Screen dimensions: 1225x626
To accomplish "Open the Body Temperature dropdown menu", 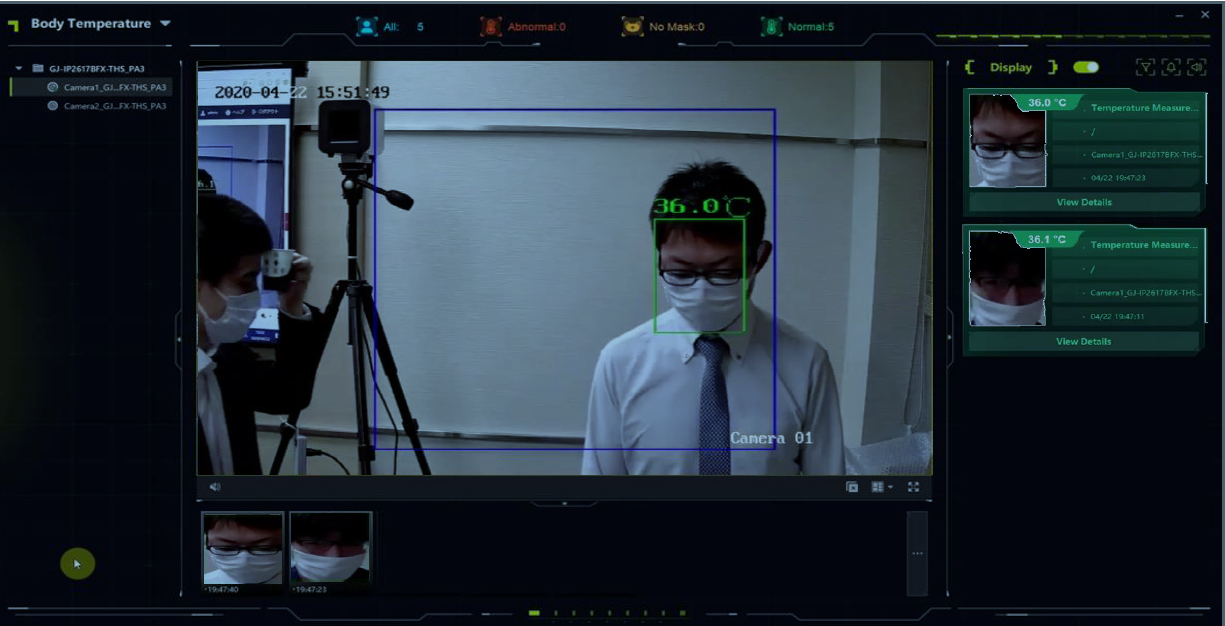I will tap(165, 24).
